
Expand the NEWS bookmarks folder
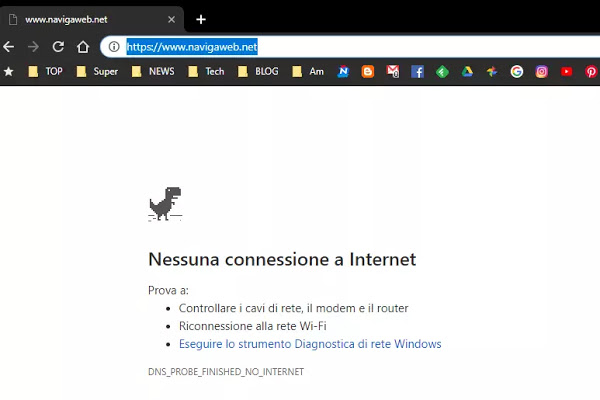153,72
